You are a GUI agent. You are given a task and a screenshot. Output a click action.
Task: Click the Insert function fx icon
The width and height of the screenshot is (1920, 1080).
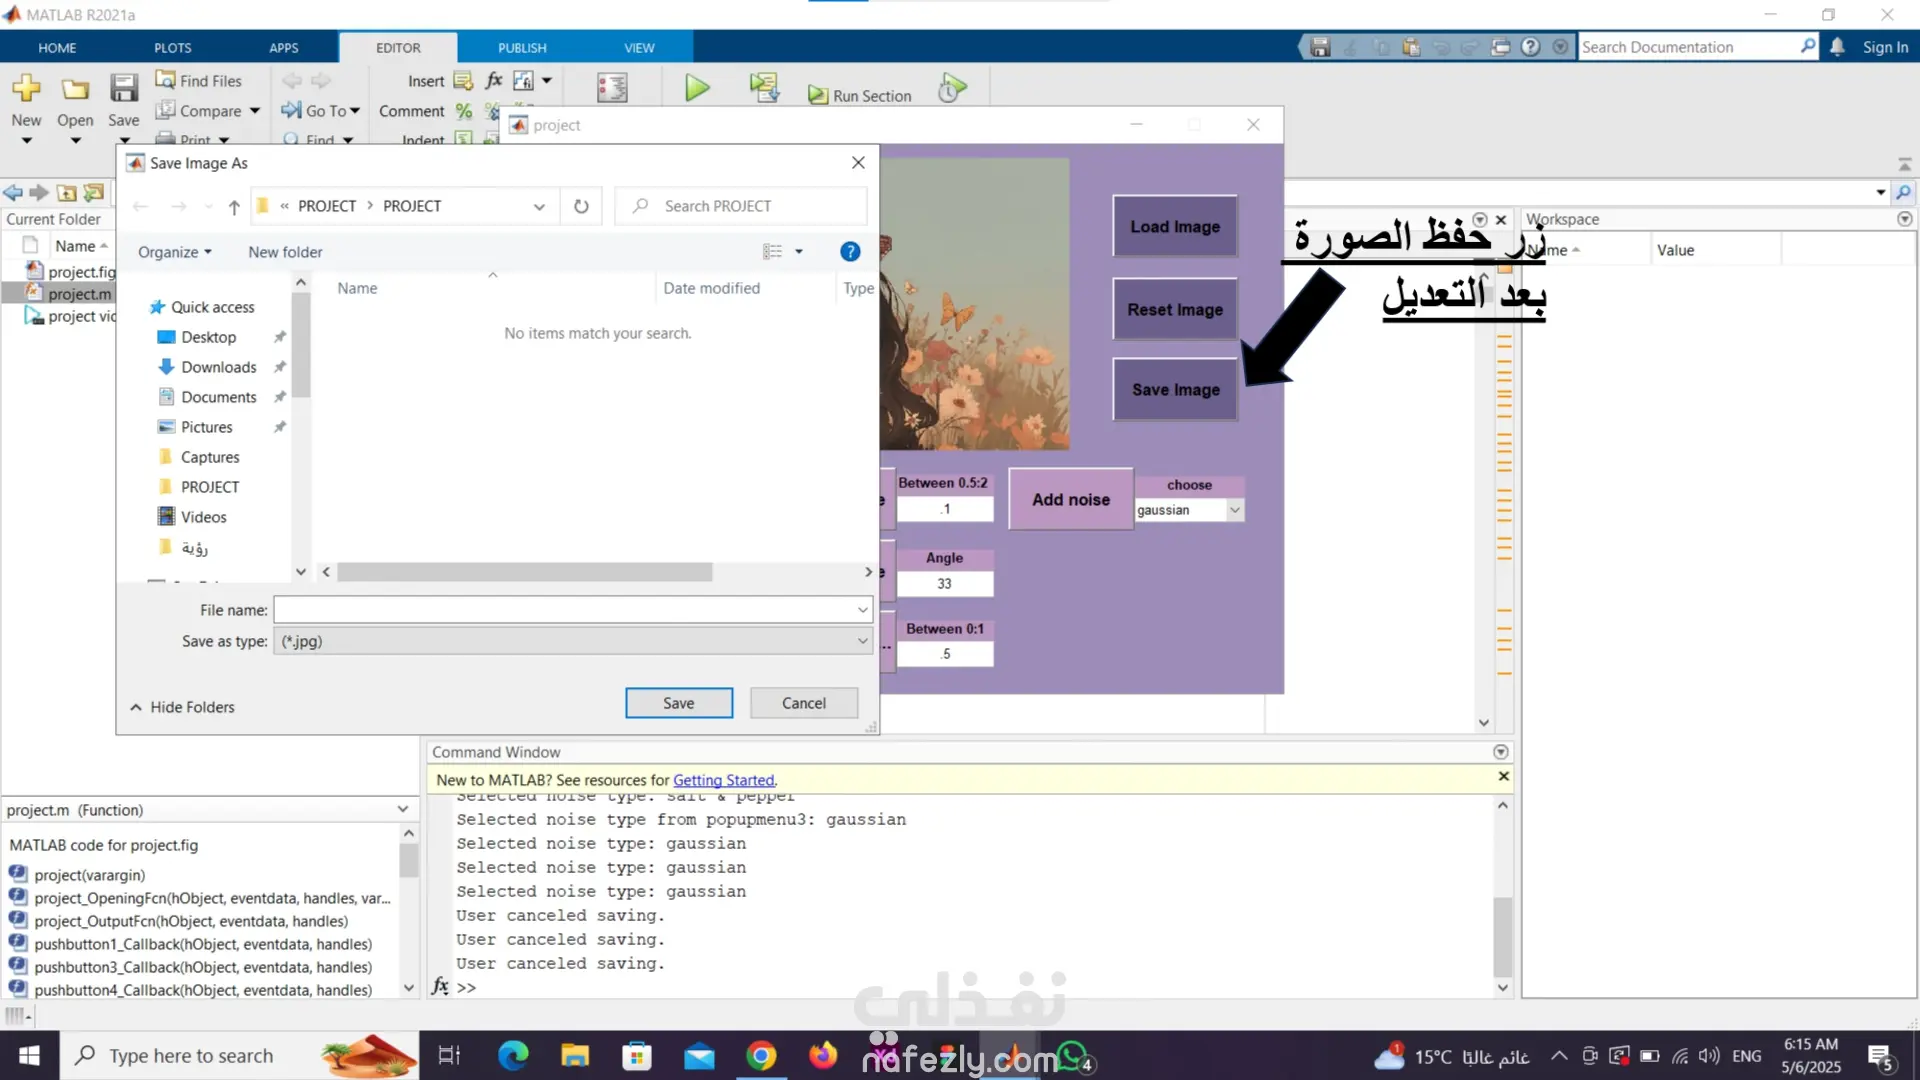point(494,80)
